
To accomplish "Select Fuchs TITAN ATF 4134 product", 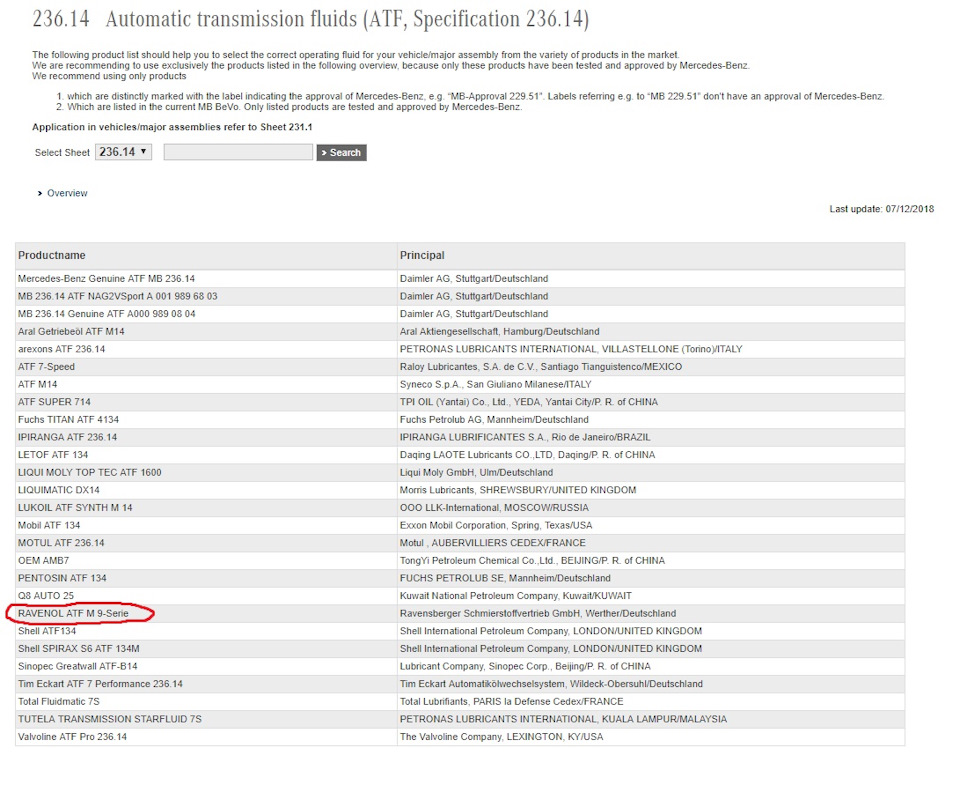I will tap(68, 420).
